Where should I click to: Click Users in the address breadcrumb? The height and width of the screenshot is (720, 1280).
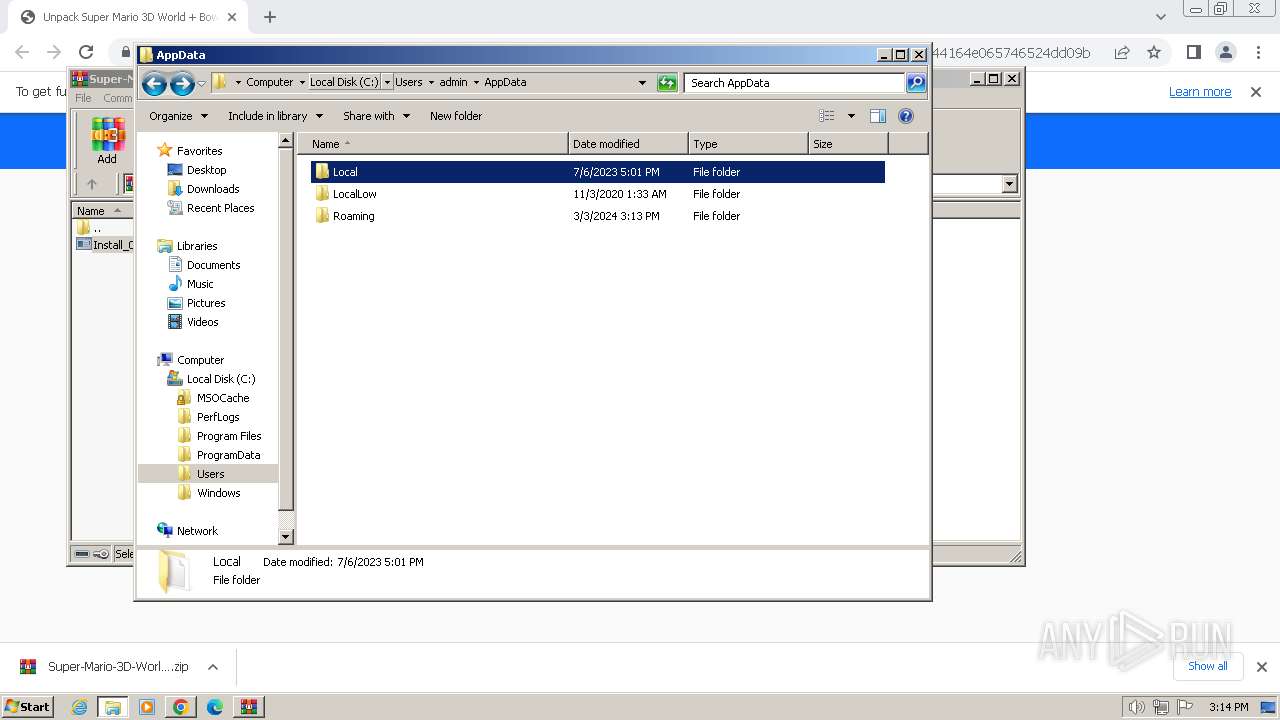[x=408, y=83]
